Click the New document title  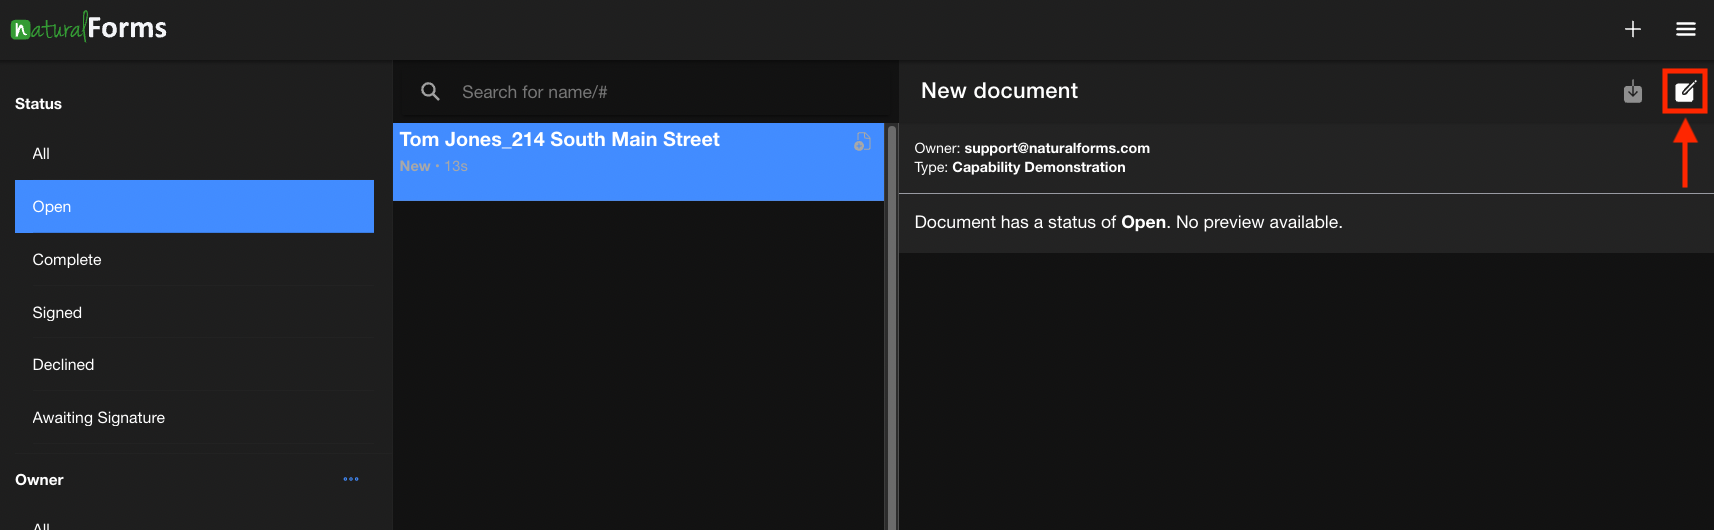pos(999,91)
